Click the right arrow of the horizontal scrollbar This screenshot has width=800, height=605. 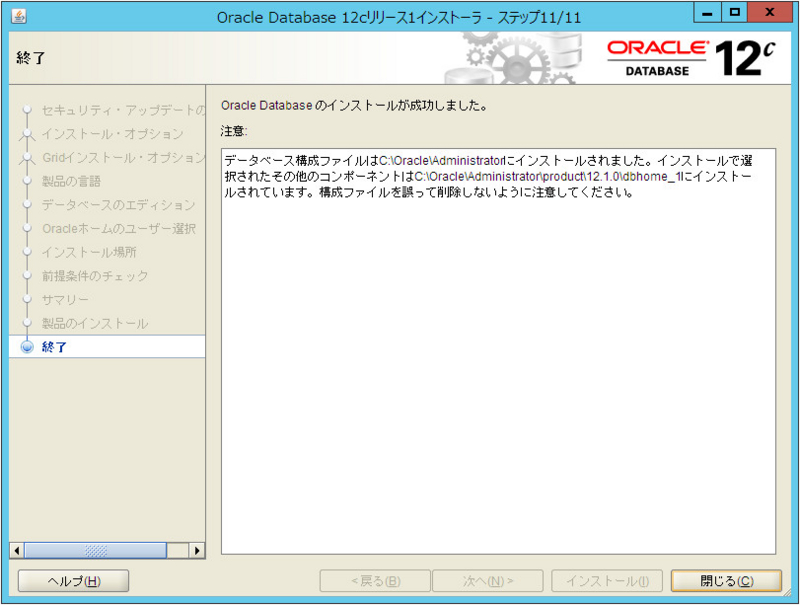coord(197,550)
